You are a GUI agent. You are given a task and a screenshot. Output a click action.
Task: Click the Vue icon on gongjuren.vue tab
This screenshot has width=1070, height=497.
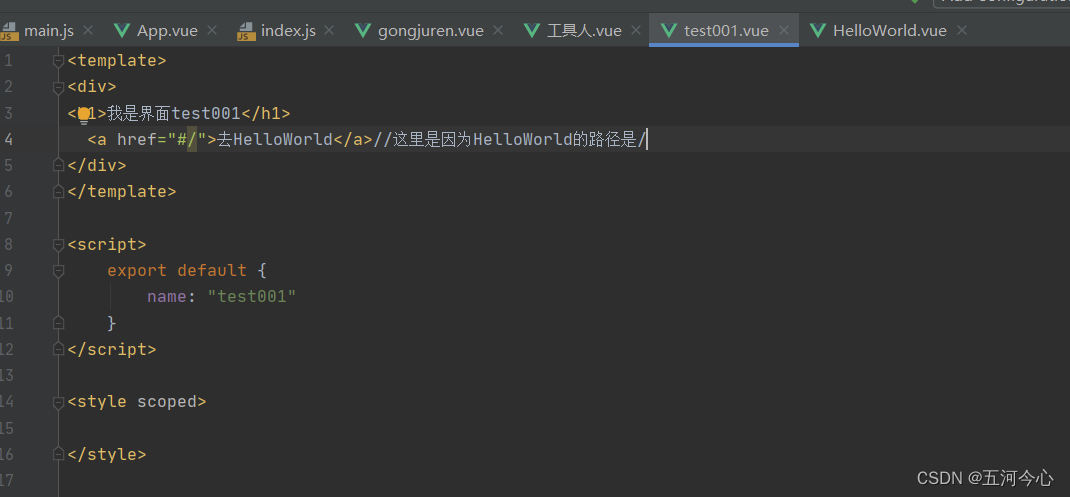[363, 31]
